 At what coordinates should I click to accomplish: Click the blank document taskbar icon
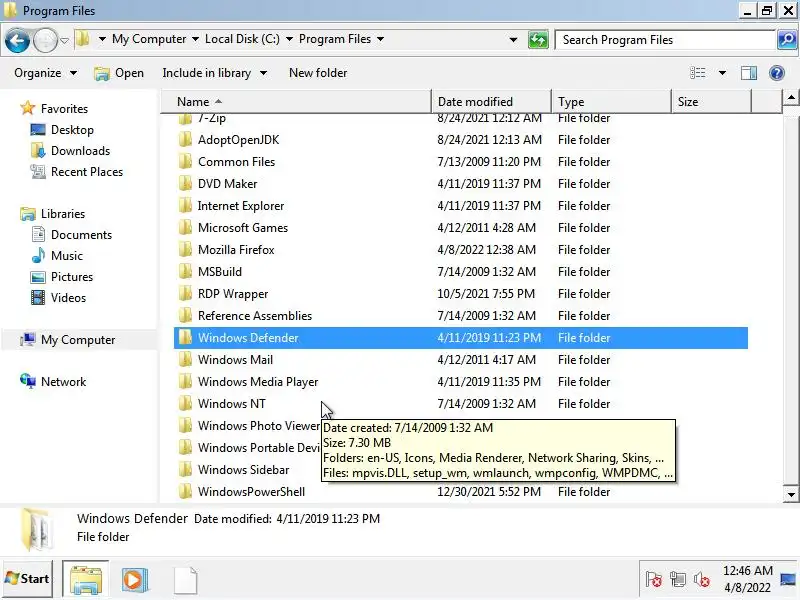(x=185, y=580)
